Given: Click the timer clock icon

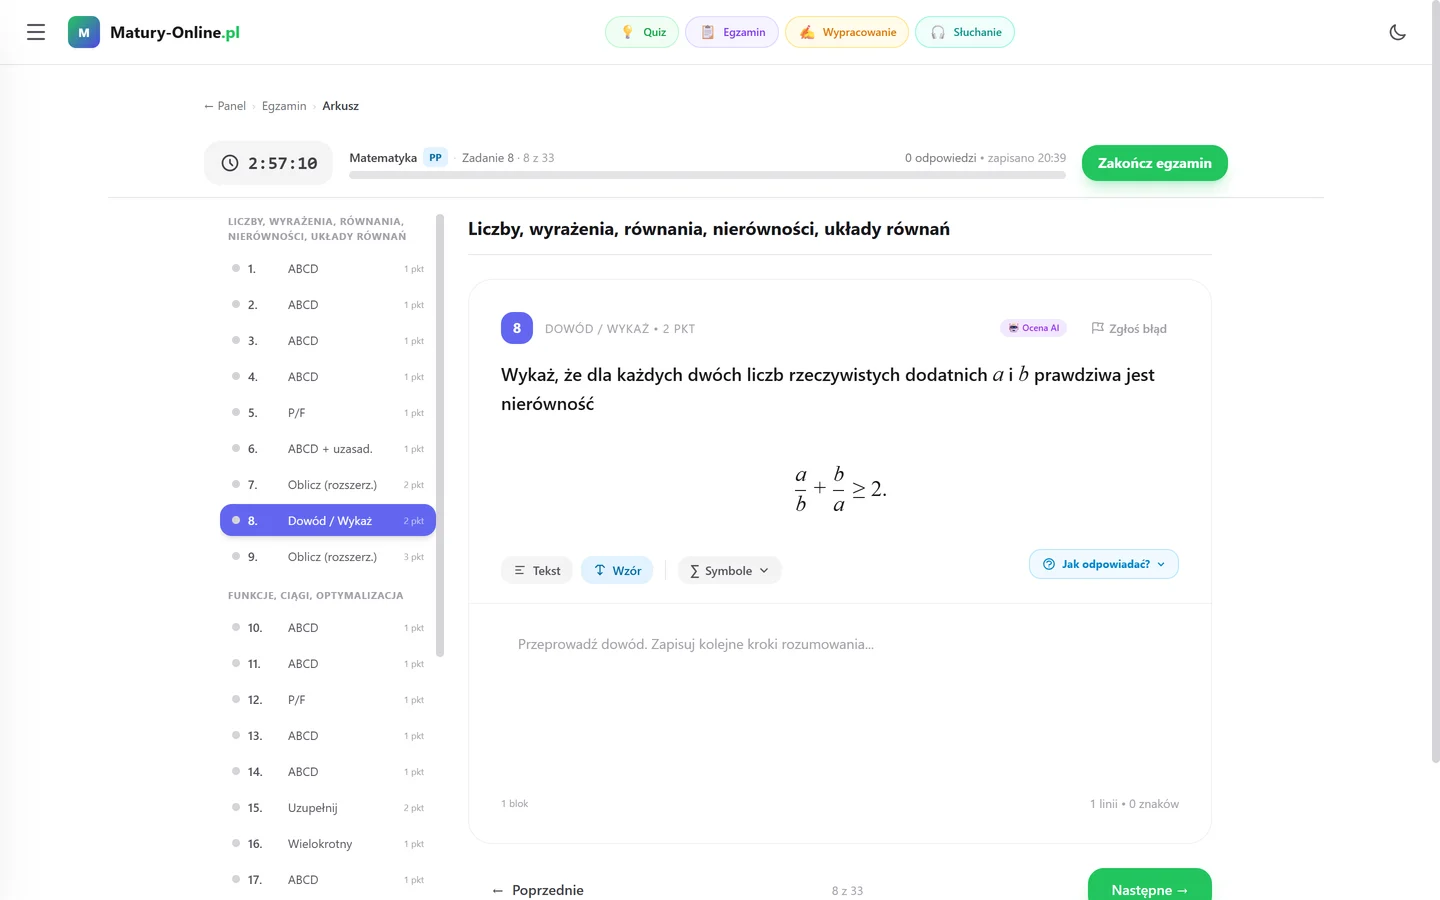Looking at the screenshot, I should coord(230,163).
